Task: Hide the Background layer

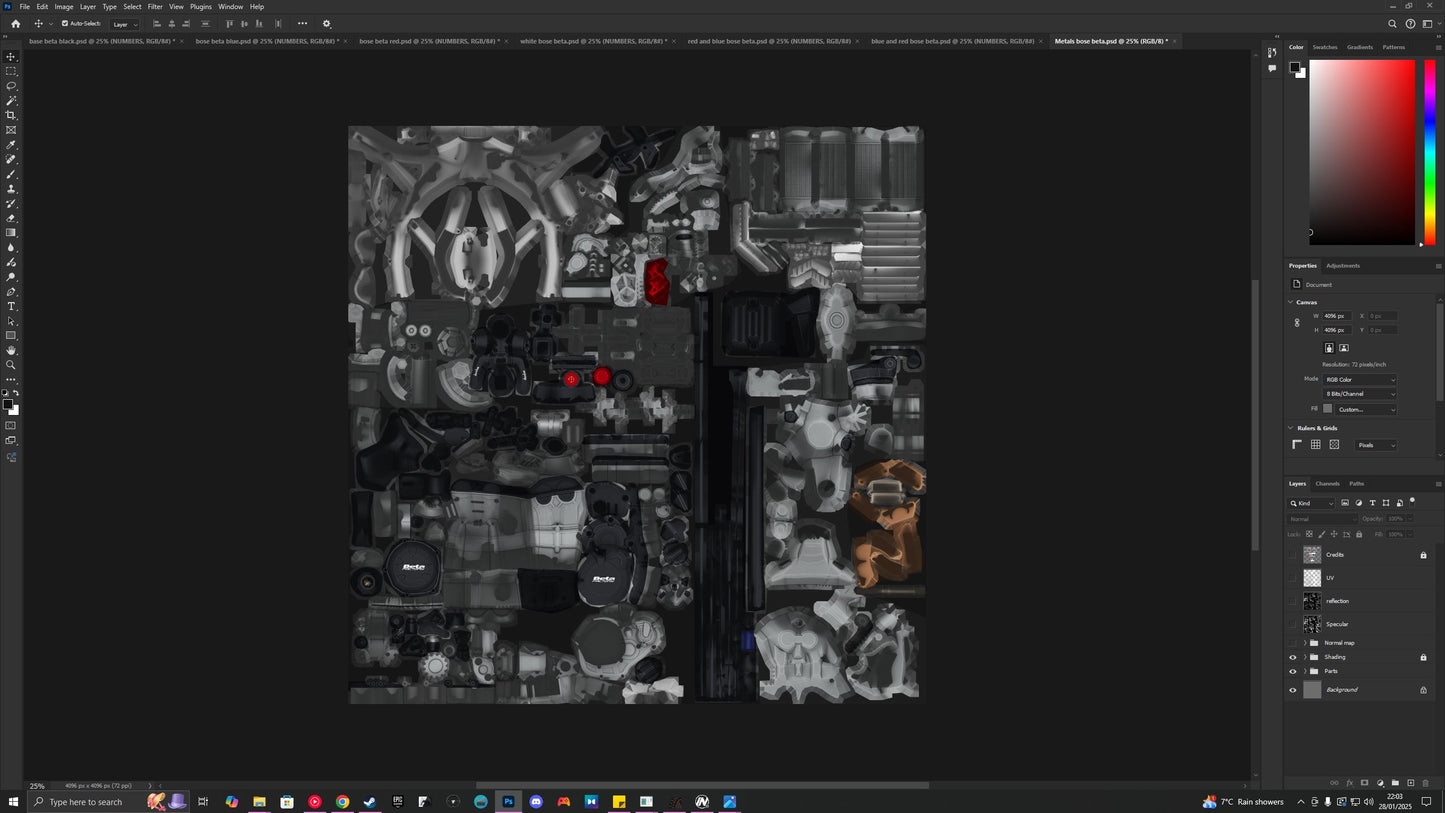Action: click(1292, 690)
